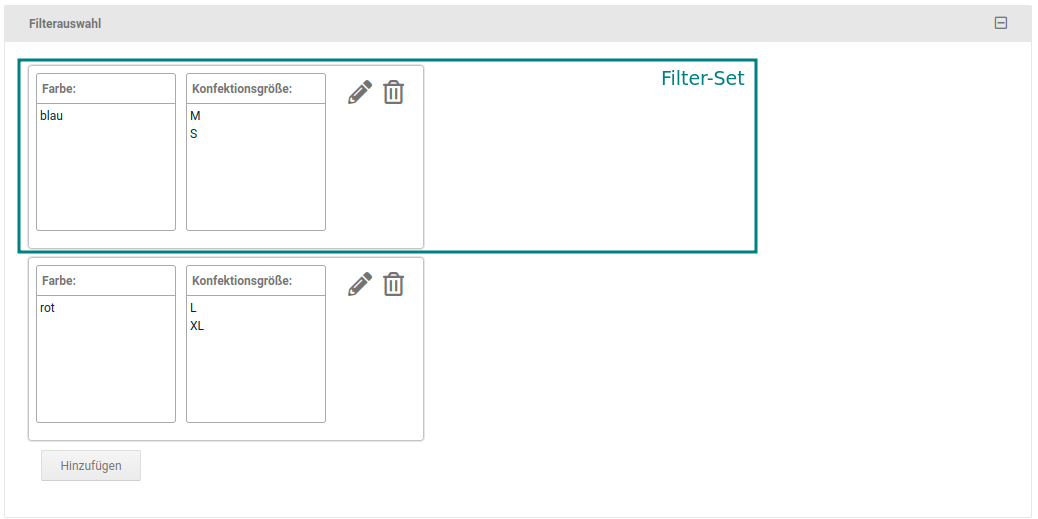
Task: Click empty space below S in size list
Action: [255, 185]
